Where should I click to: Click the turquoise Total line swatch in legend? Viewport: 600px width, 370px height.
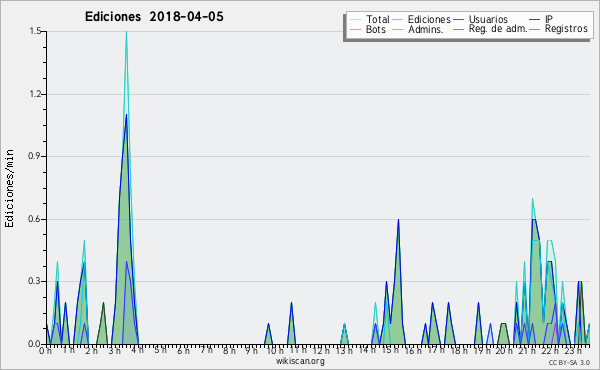pos(355,20)
